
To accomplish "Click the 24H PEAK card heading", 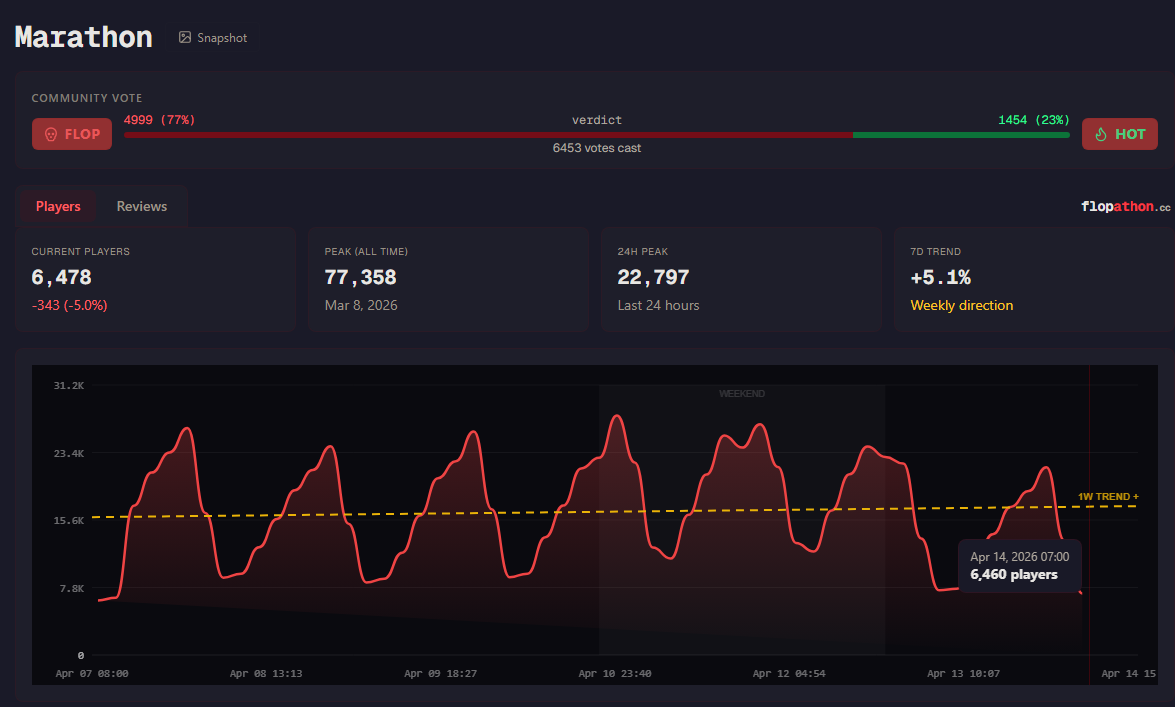I will point(643,251).
